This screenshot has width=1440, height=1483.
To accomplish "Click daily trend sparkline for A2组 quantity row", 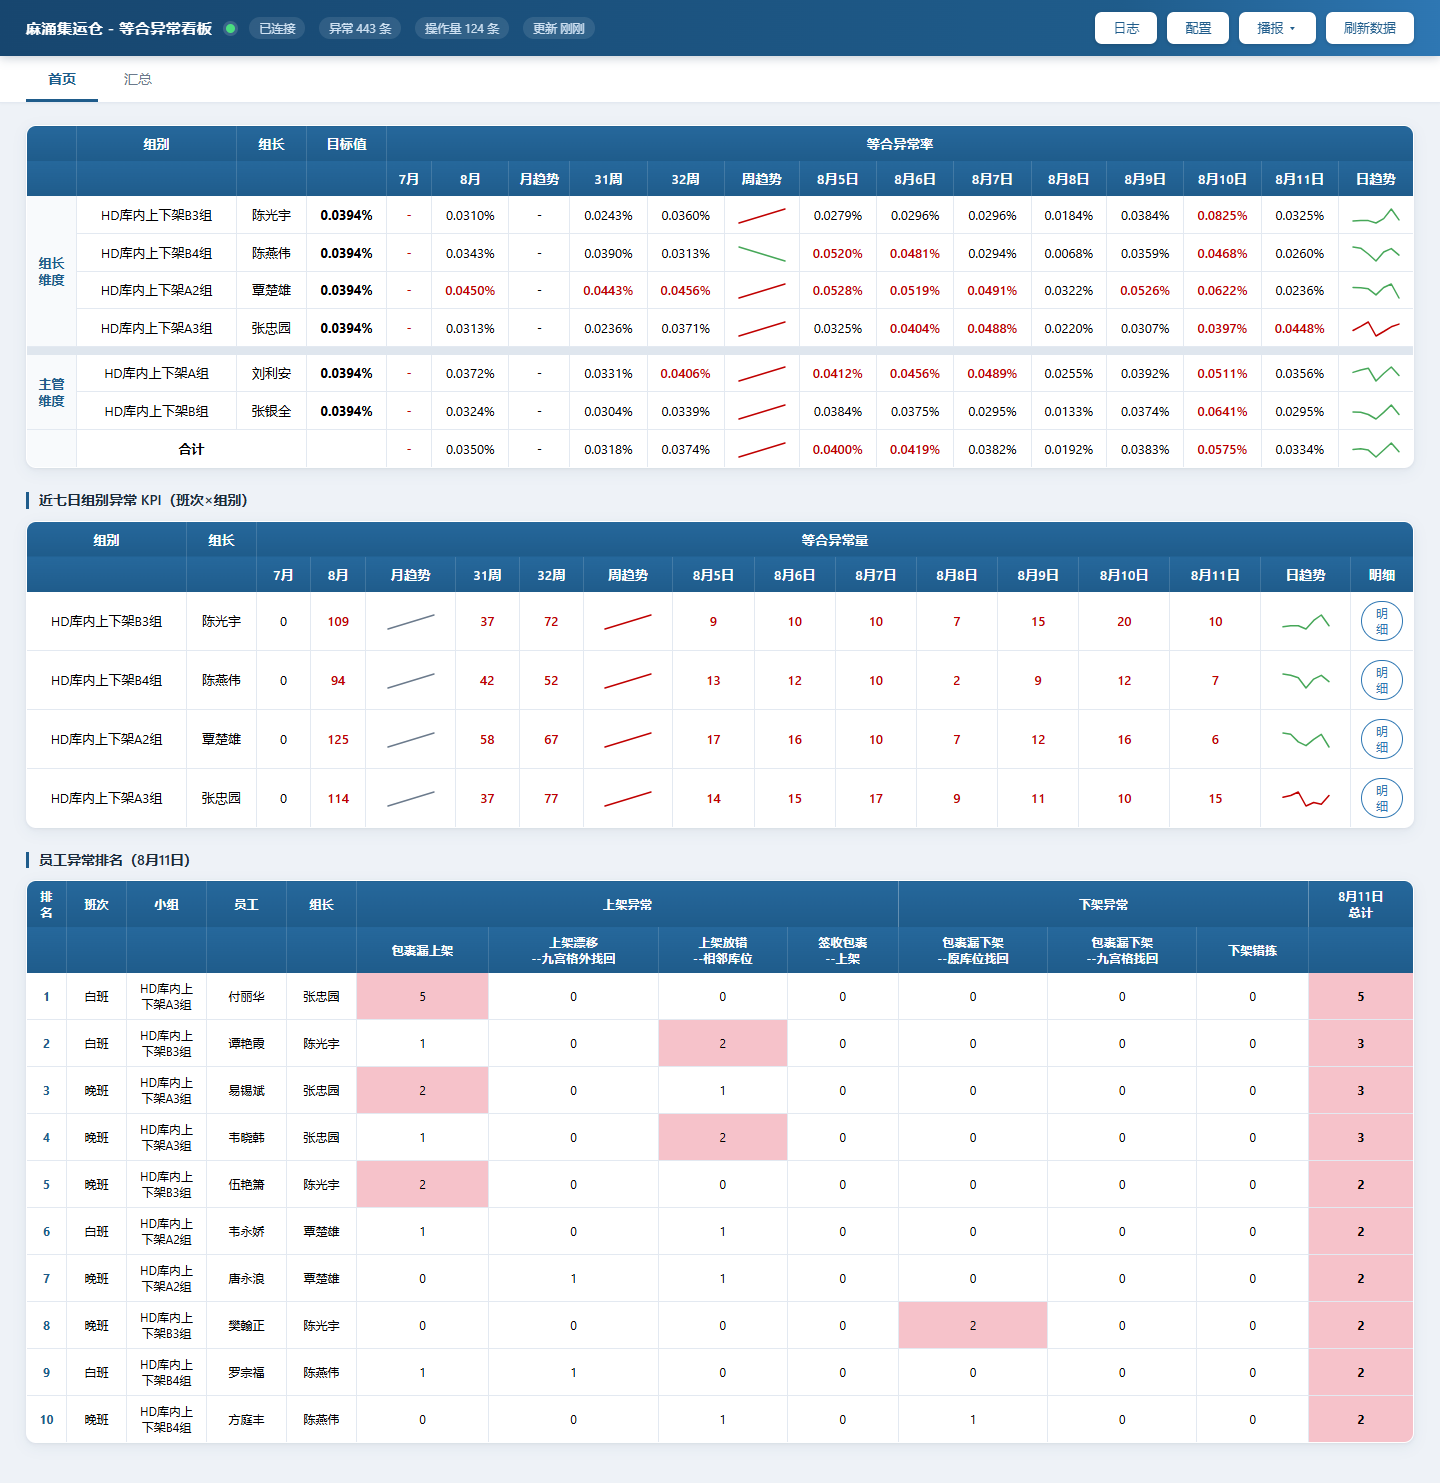I will (1306, 739).
